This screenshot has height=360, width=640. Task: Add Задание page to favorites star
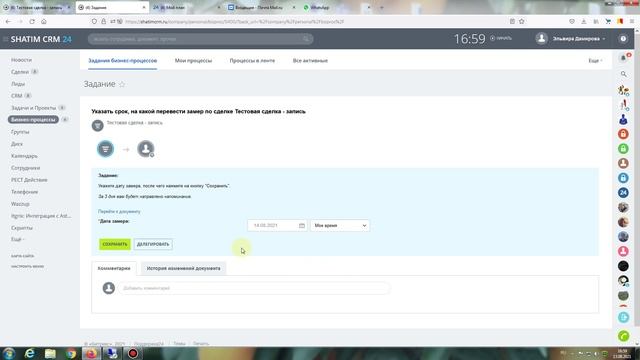(122, 84)
